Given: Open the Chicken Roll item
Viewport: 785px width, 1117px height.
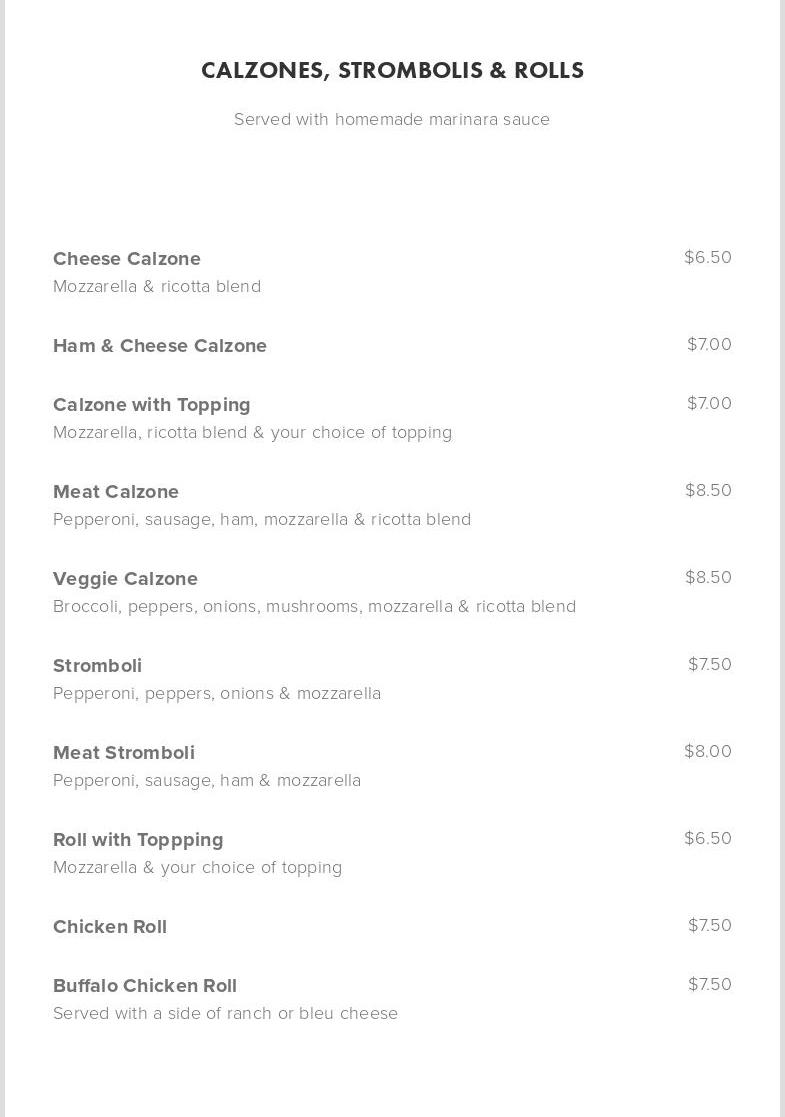Looking at the screenshot, I should click(110, 926).
